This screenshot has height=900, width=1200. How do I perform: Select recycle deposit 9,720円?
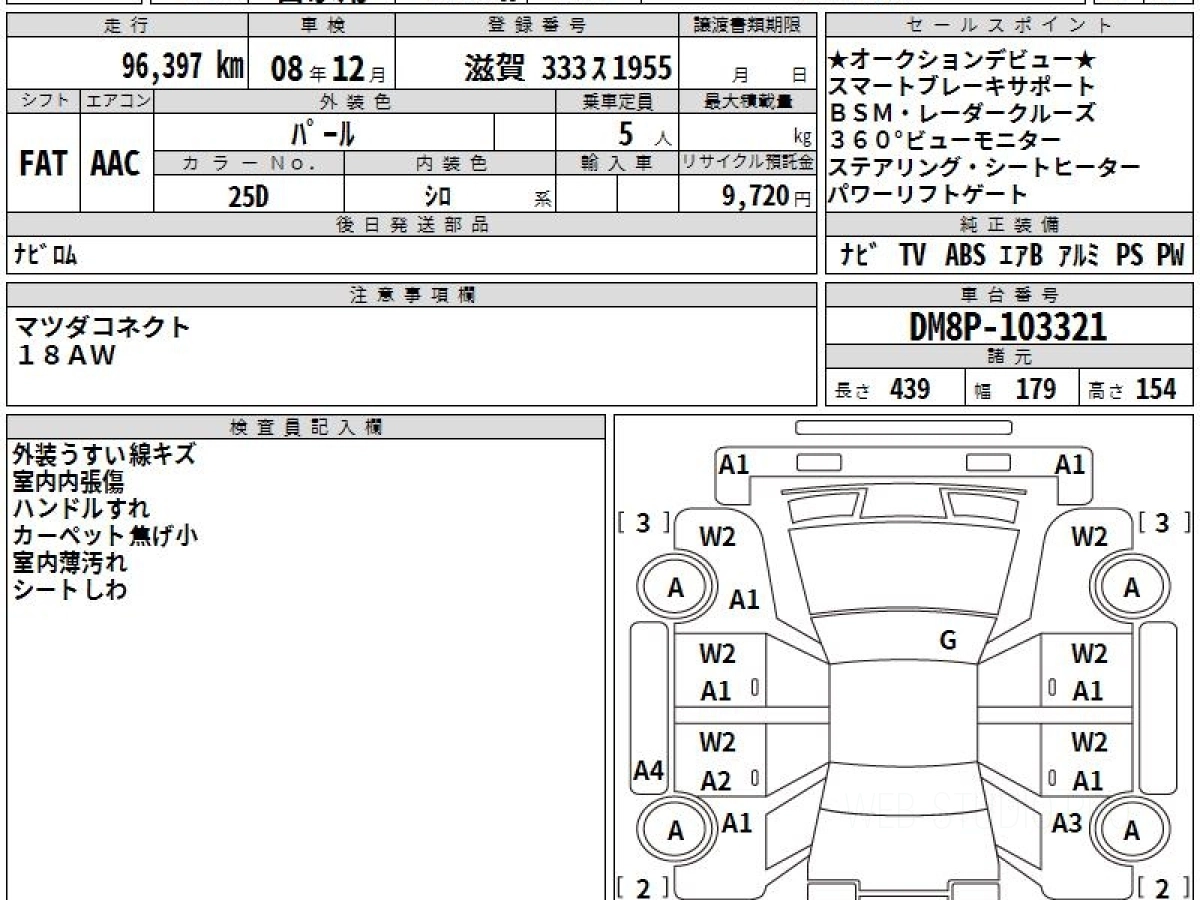tap(767, 196)
